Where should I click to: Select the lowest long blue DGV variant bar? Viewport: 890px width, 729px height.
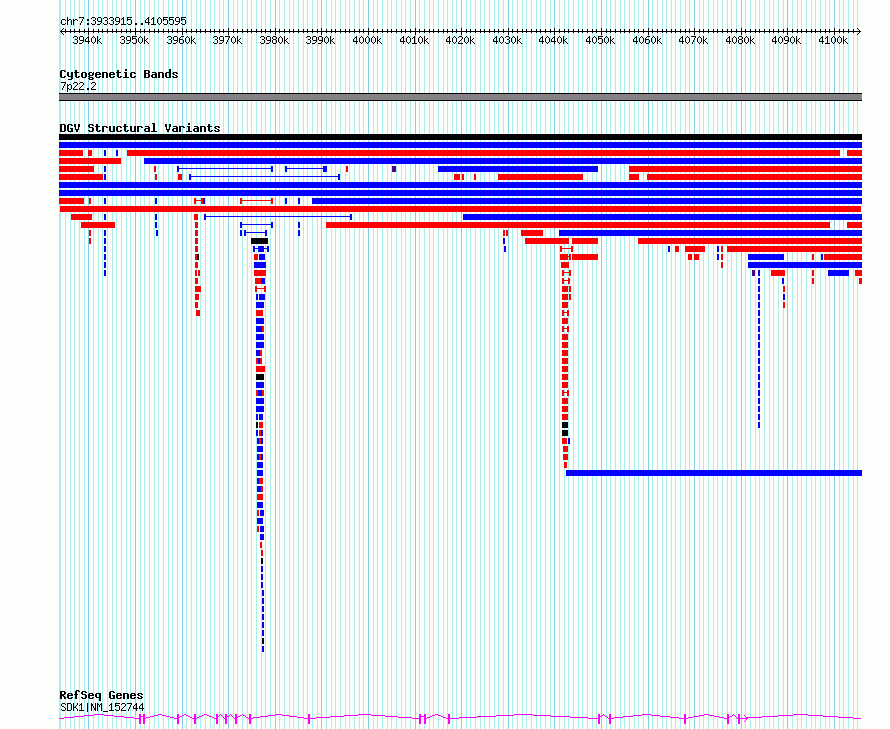point(714,473)
